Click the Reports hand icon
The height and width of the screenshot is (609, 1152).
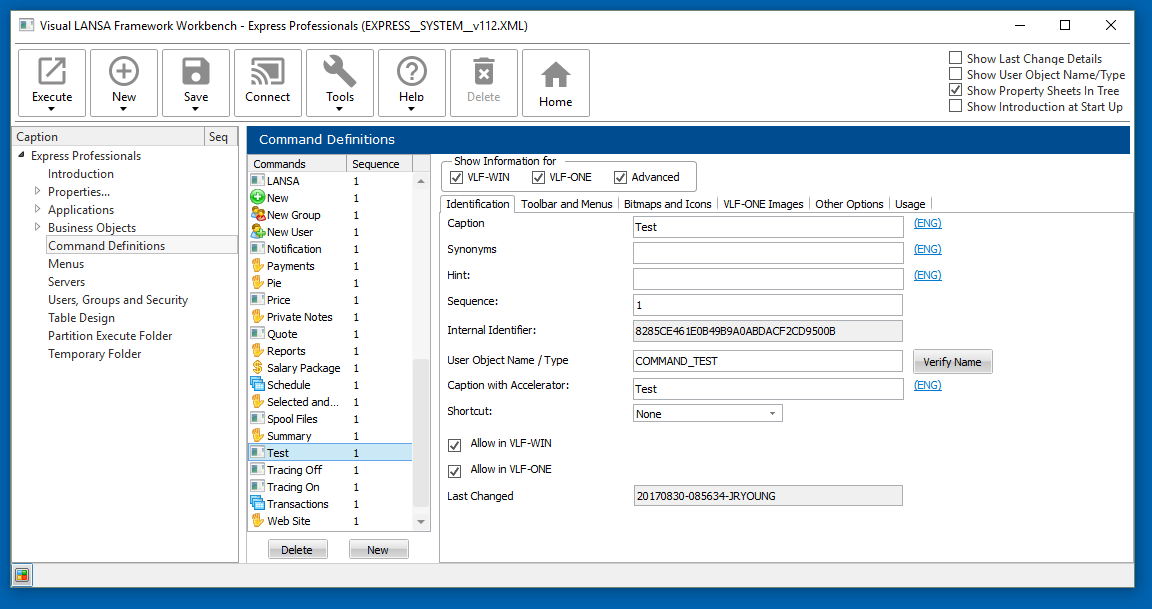coord(257,350)
